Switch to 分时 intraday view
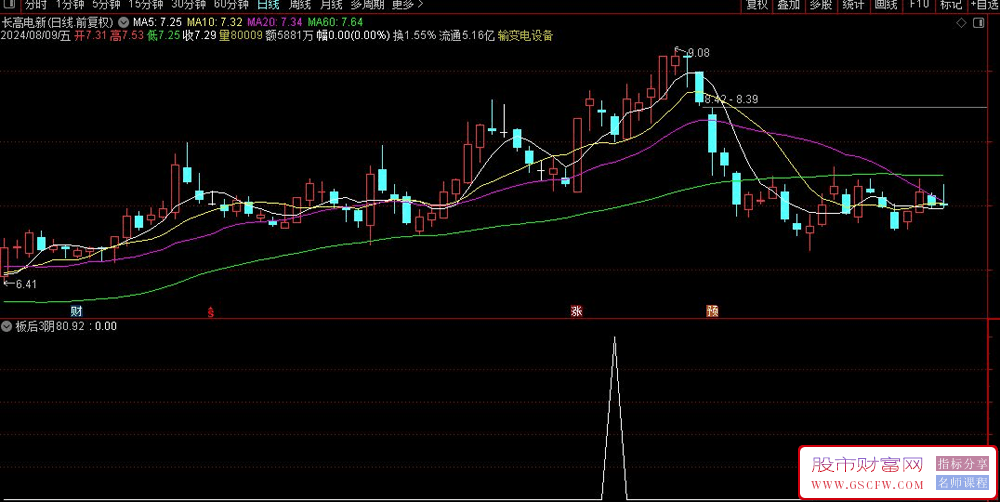The width and height of the screenshot is (1000, 502). click(36, 4)
